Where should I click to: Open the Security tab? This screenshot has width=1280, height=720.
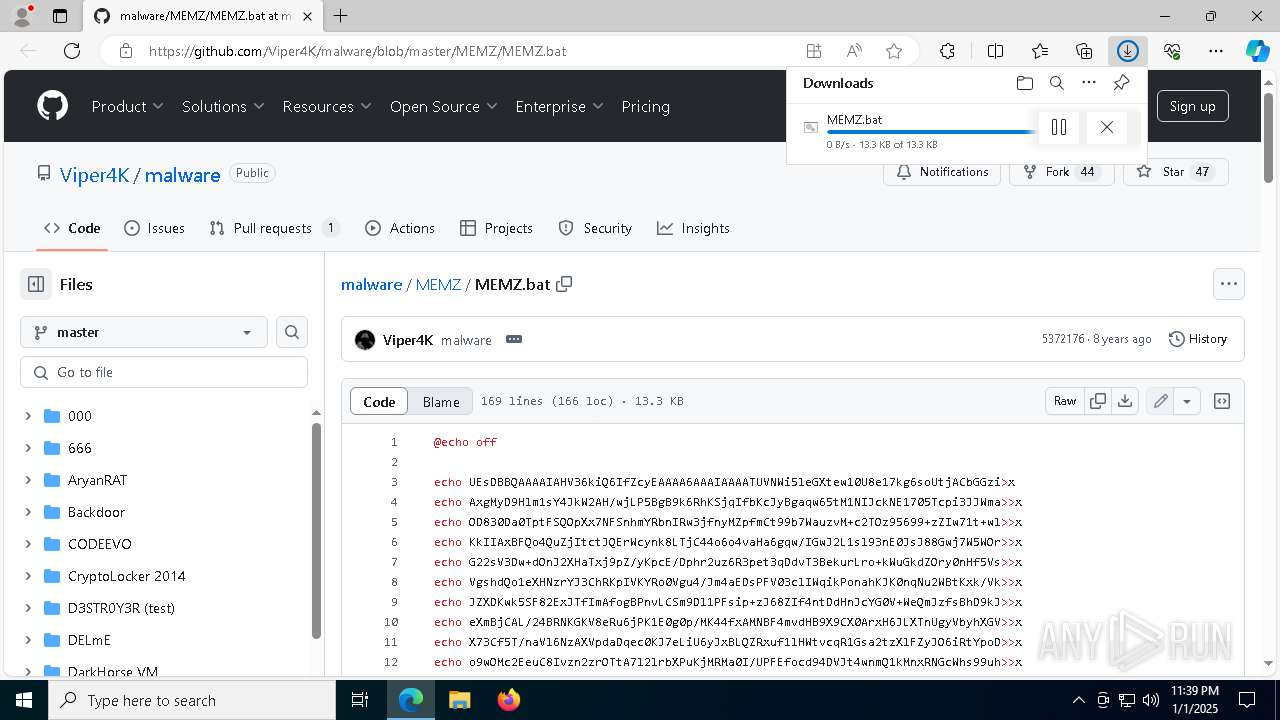pos(595,228)
